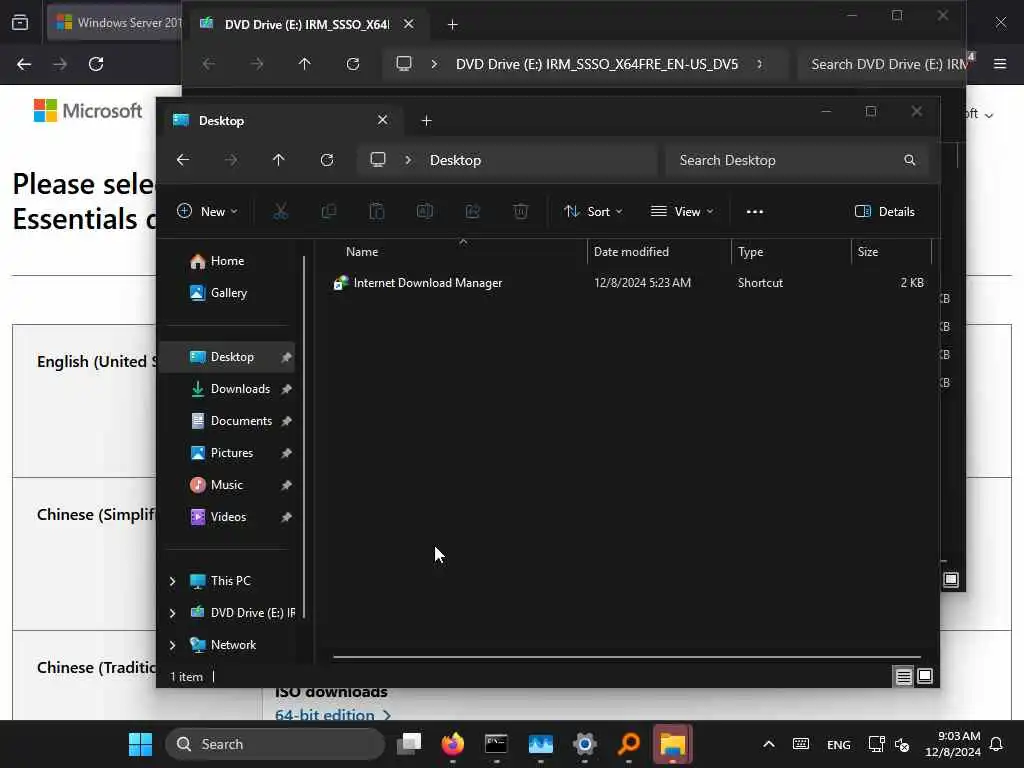The image size is (1024, 768).
Task: Go back in Desktop window
Action: pyautogui.click(x=183, y=160)
